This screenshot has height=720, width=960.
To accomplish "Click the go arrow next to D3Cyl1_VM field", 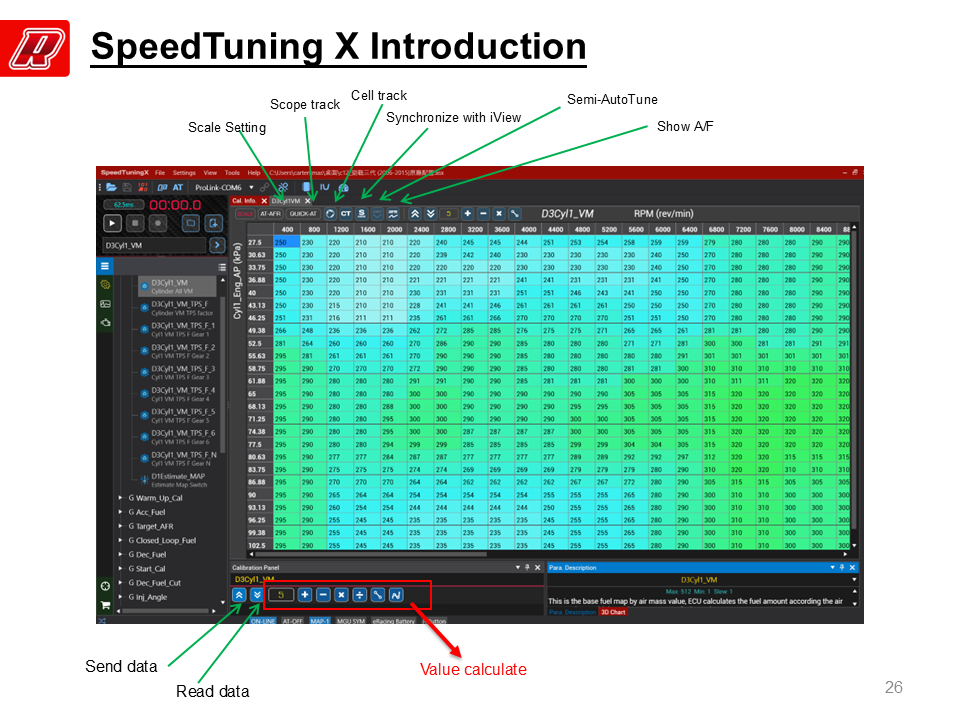I will click(217, 246).
